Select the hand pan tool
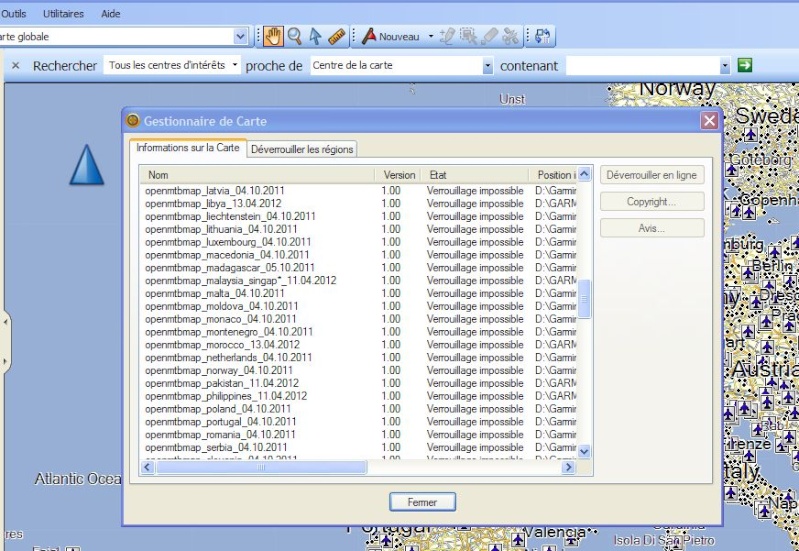The height and width of the screenshot is (551, 799). pos(274,37)
